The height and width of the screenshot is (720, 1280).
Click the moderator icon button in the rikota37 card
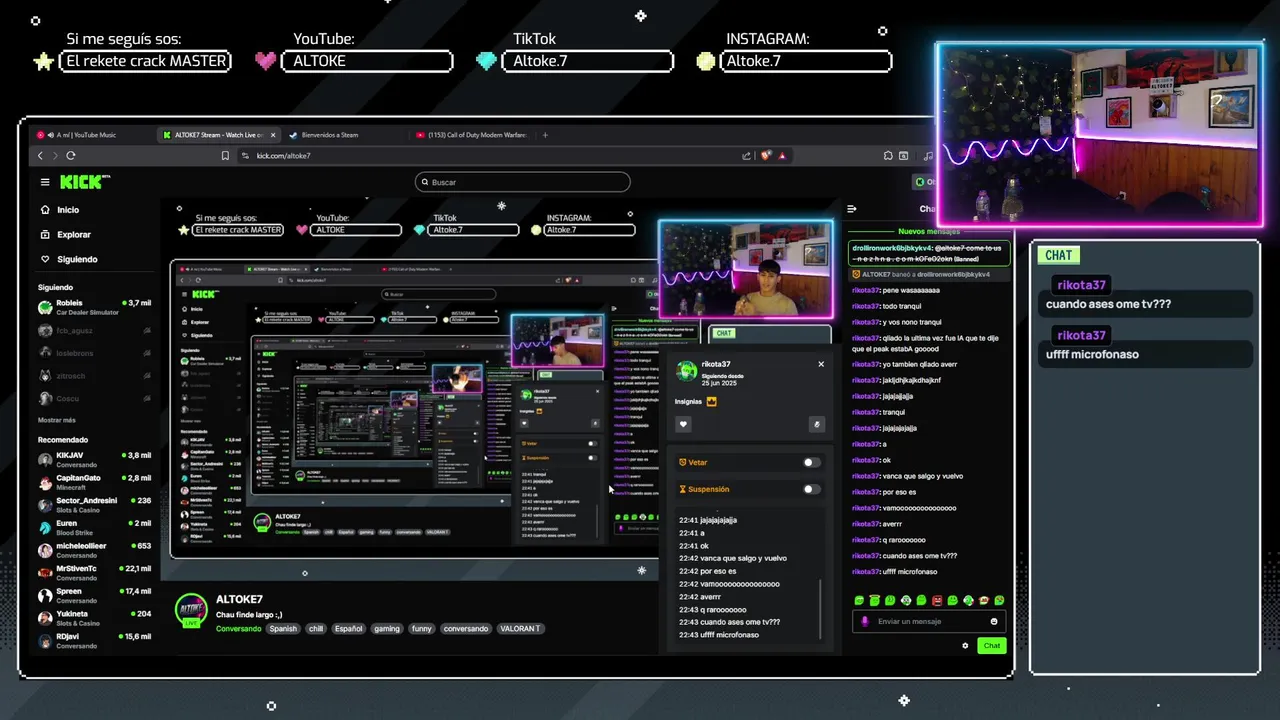(817, 424)
